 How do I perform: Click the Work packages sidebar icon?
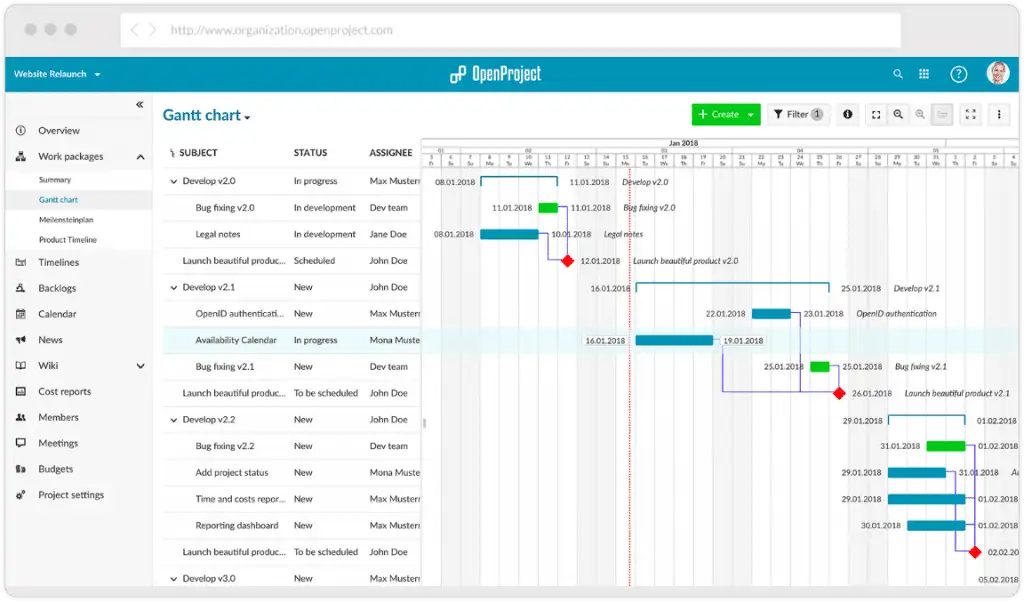(x=21, y=157)
